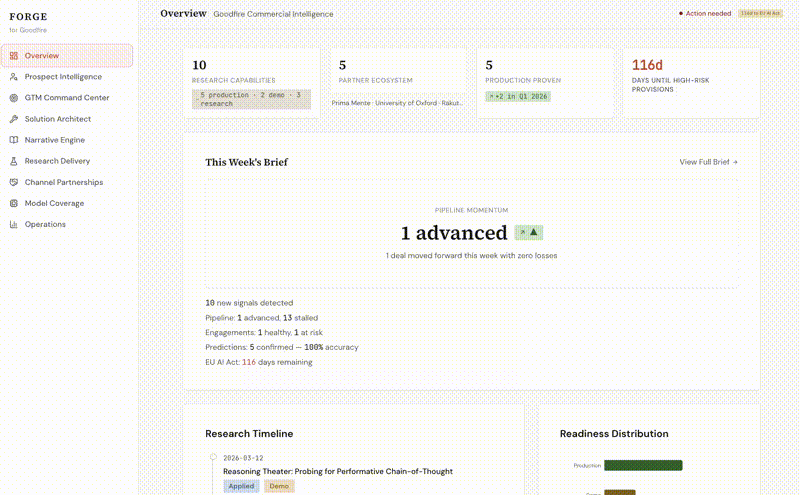Click the 'PIPELINE MOMENTUM' label
800x495 pixels.
coord(471,210)
